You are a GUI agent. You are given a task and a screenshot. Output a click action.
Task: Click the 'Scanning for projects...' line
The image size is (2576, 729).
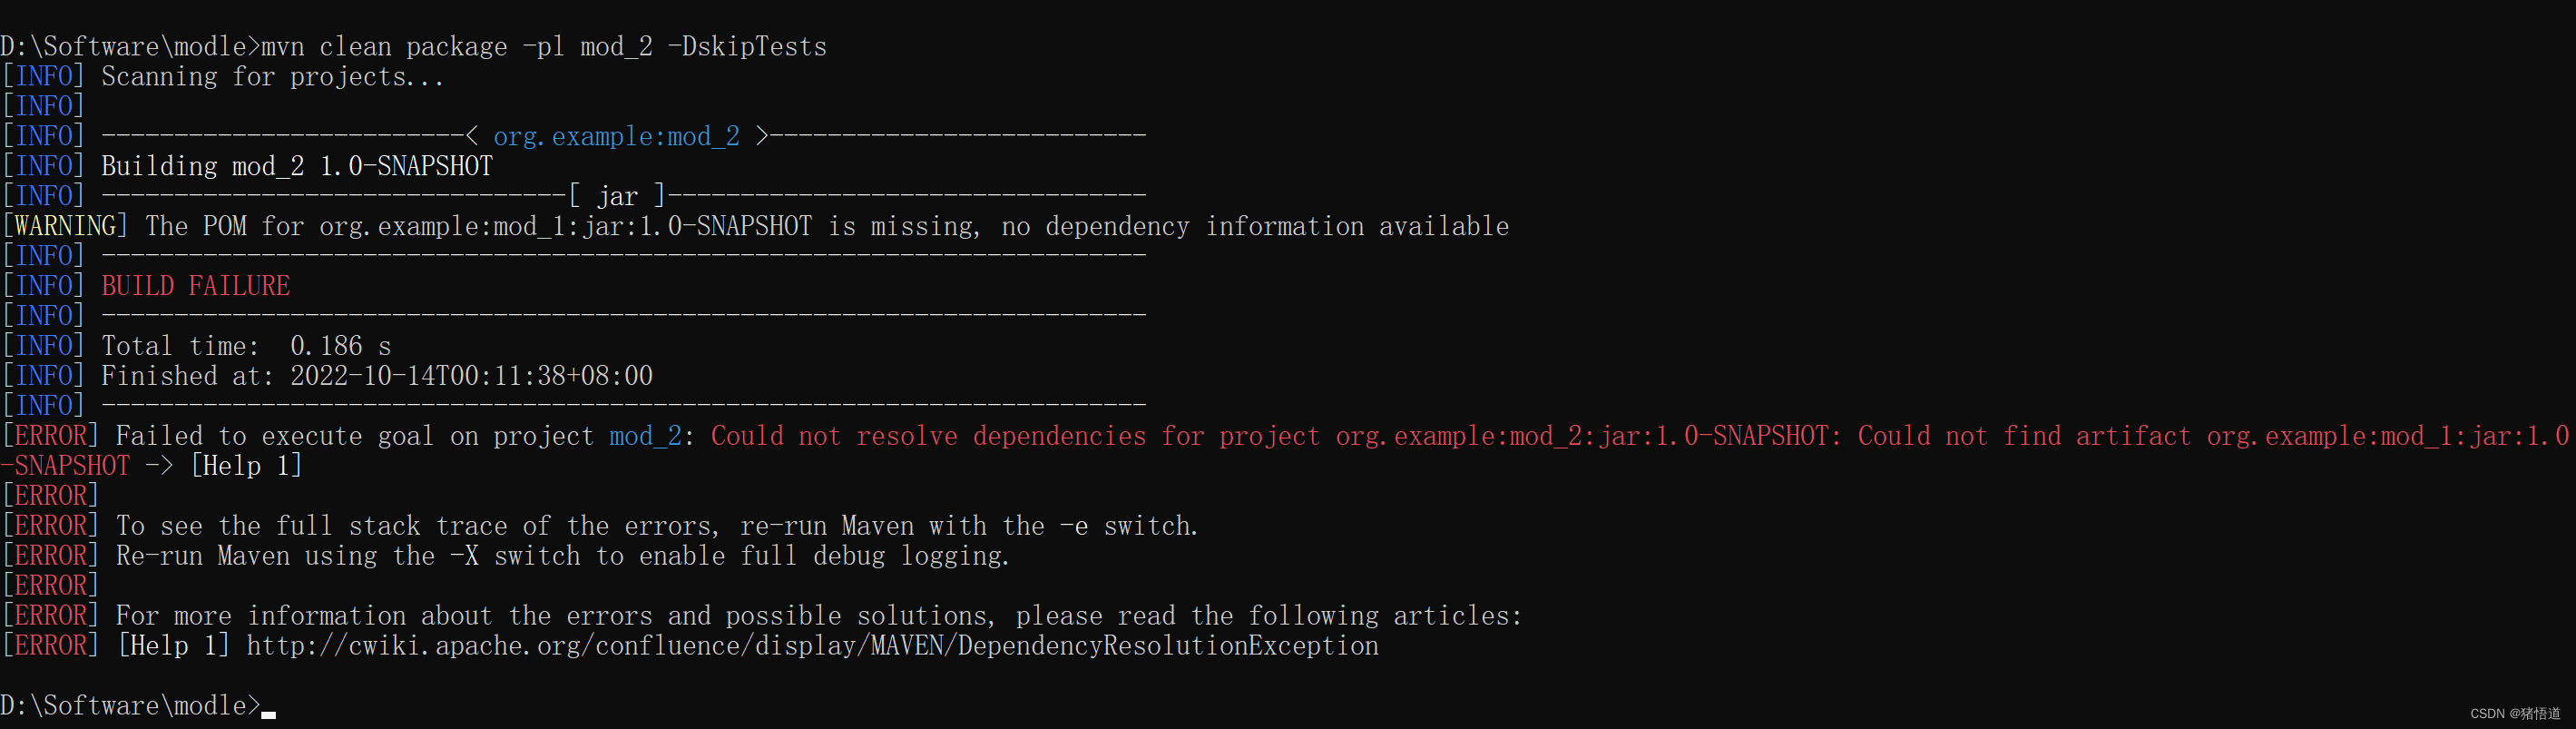click(x=273, y=77)
